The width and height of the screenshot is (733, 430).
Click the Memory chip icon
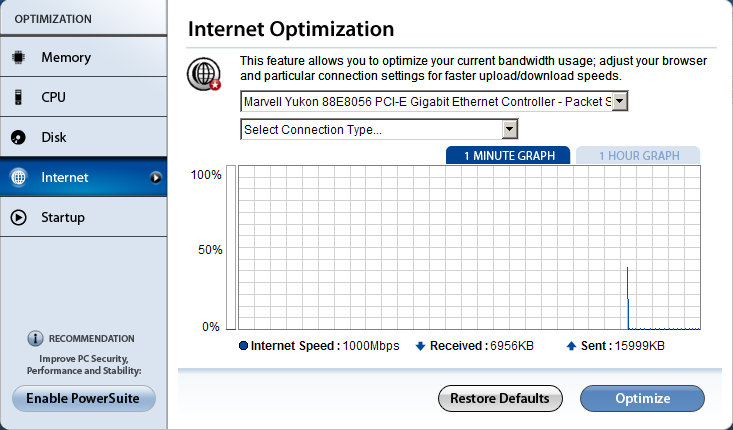(x=18, y=58)
